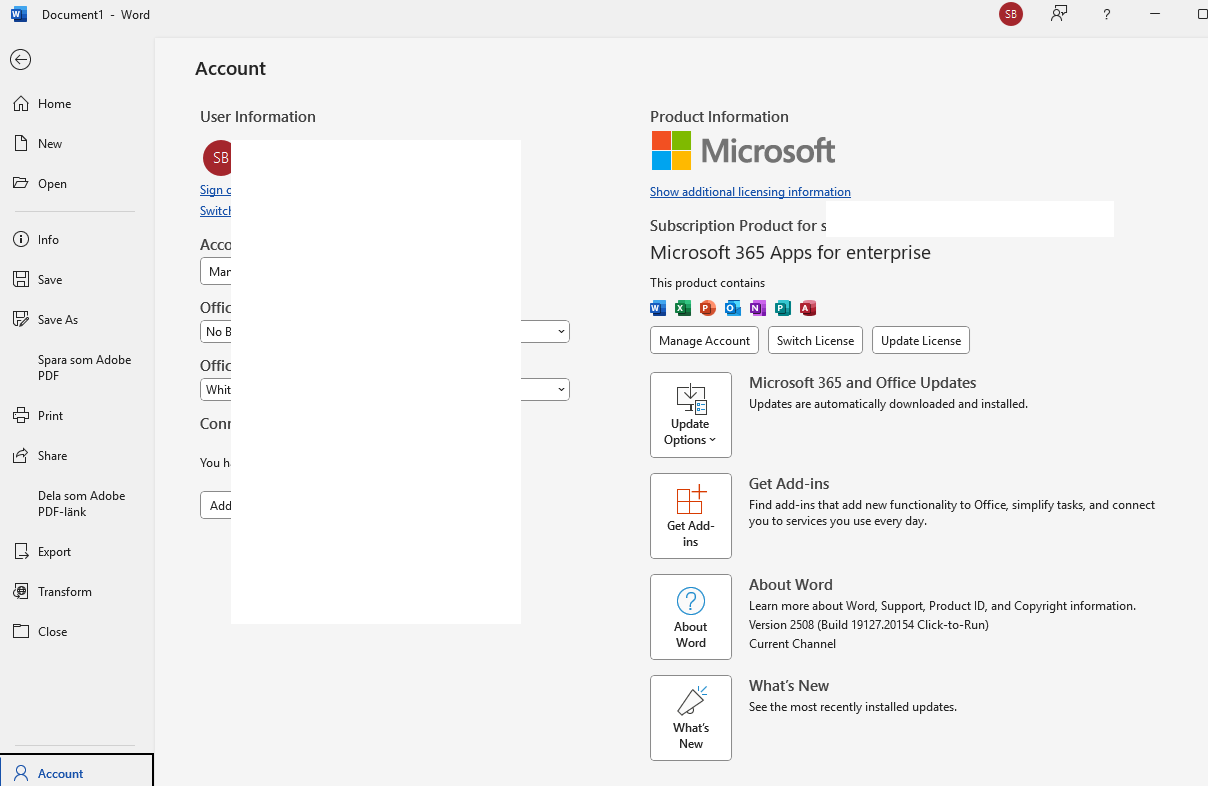This screenshot has height=786, width=1208.
Task: Click the Manage Account button
Action: 704,340
